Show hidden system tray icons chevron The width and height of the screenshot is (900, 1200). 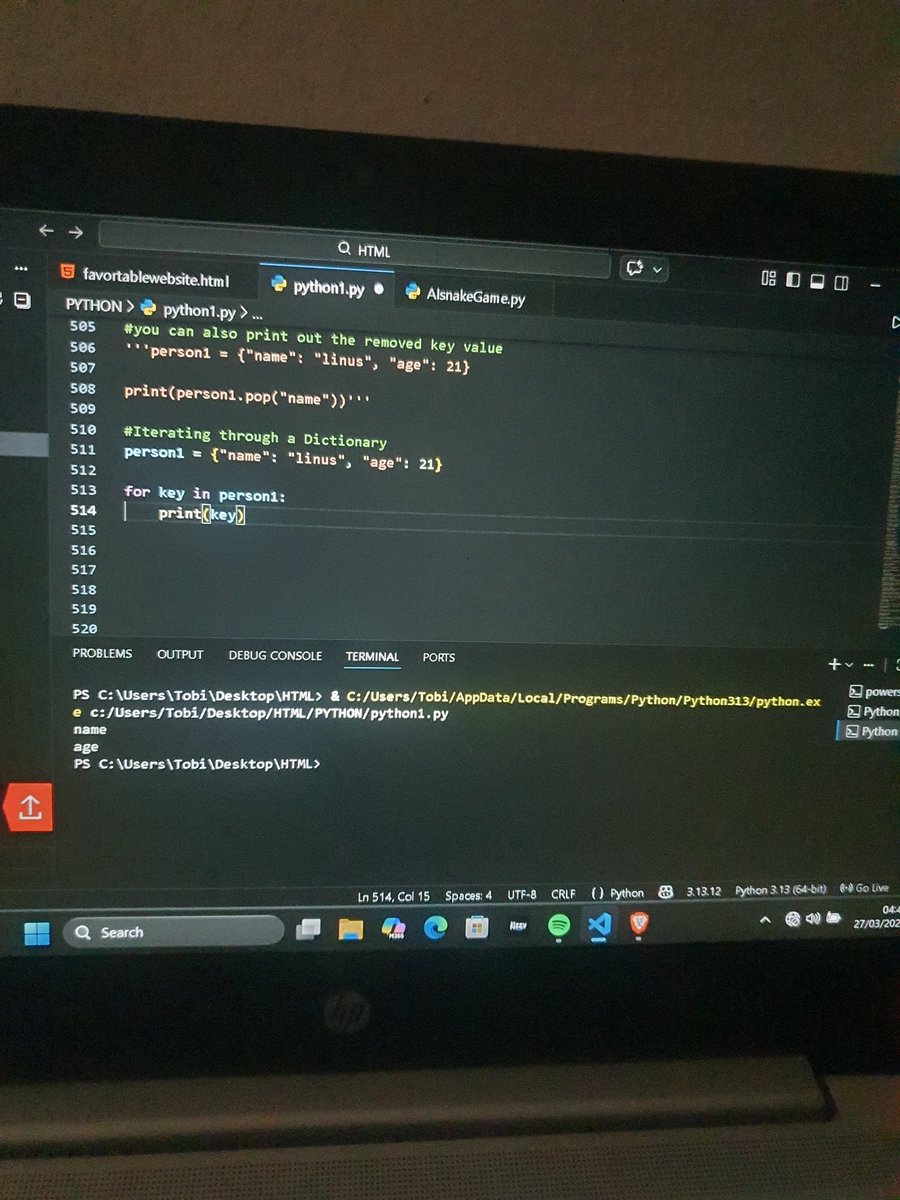(765, 921)
